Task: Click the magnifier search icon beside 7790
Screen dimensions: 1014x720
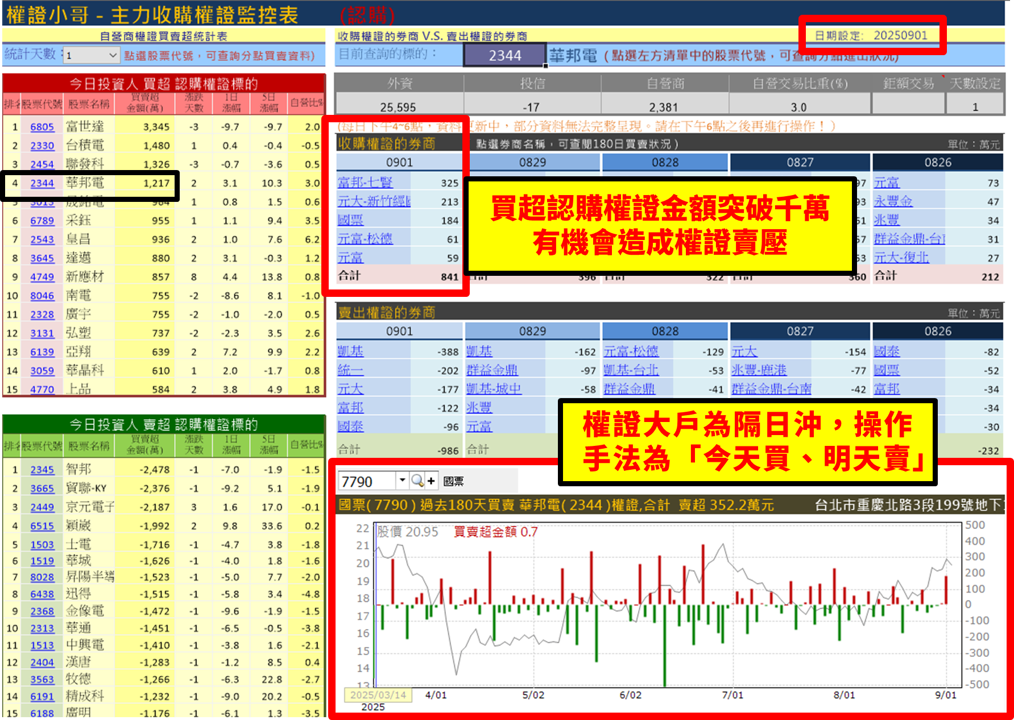Action: pos(417,481)
